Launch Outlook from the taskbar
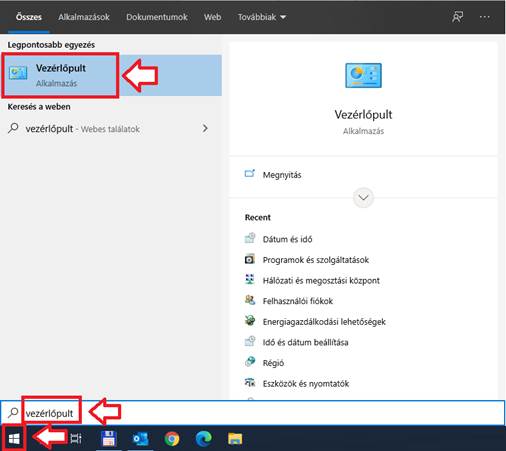Screen dimensions: 506x451 pyautogui.click(x=140, y=439)
